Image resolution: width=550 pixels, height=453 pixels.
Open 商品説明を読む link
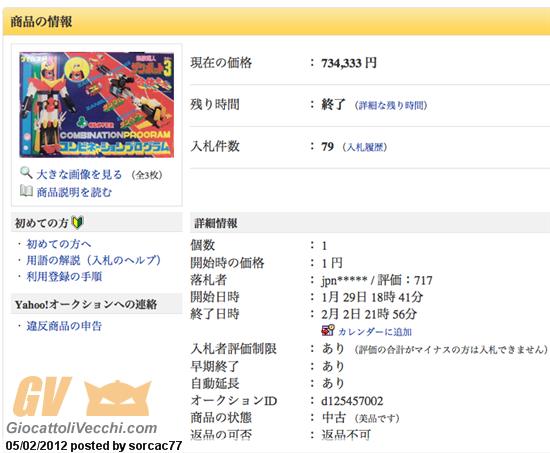[x=74, y=192]
